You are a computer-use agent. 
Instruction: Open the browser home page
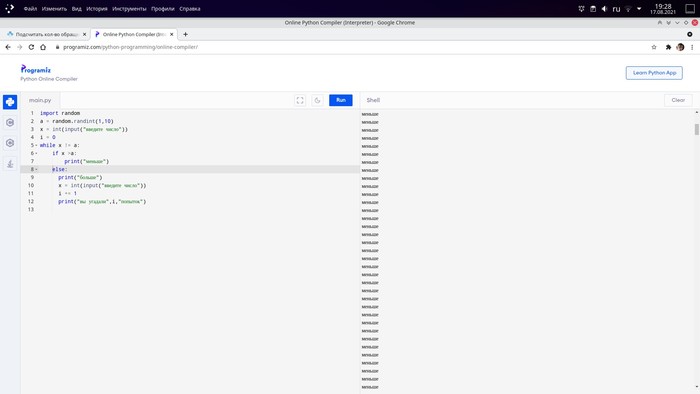43,47
